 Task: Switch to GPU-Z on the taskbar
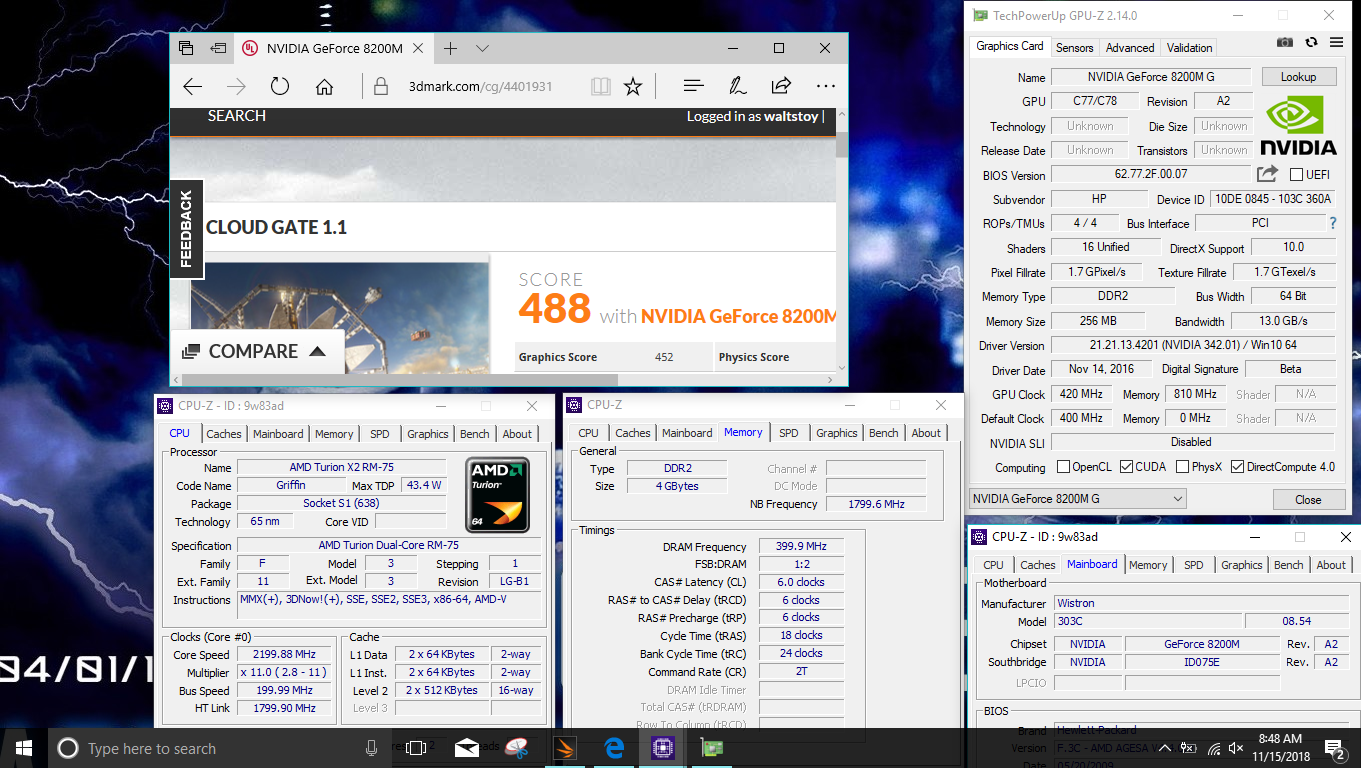coord(711,748)
